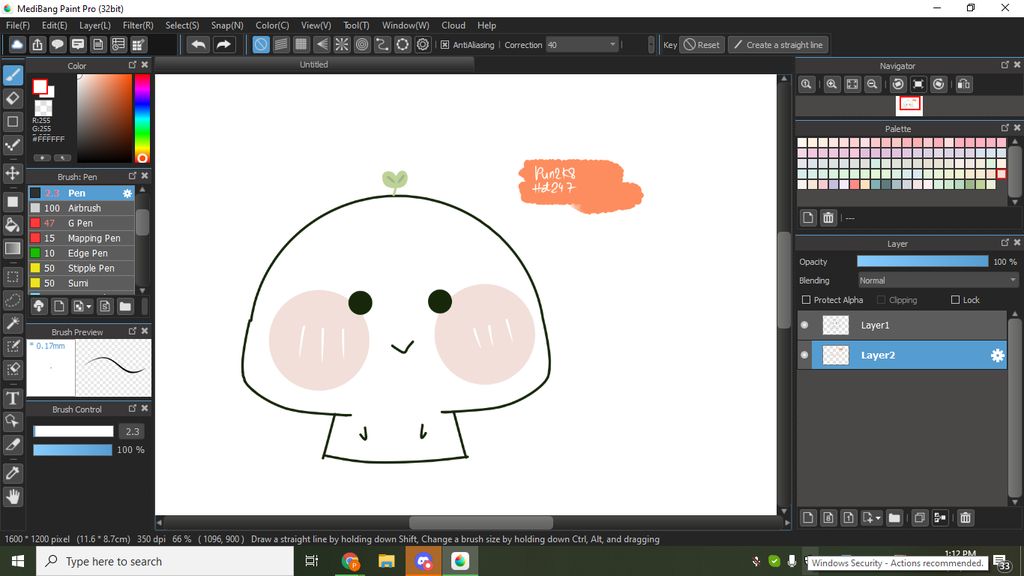Add a new color to the Palette
Screen dimensions: 1024x576
808,217
